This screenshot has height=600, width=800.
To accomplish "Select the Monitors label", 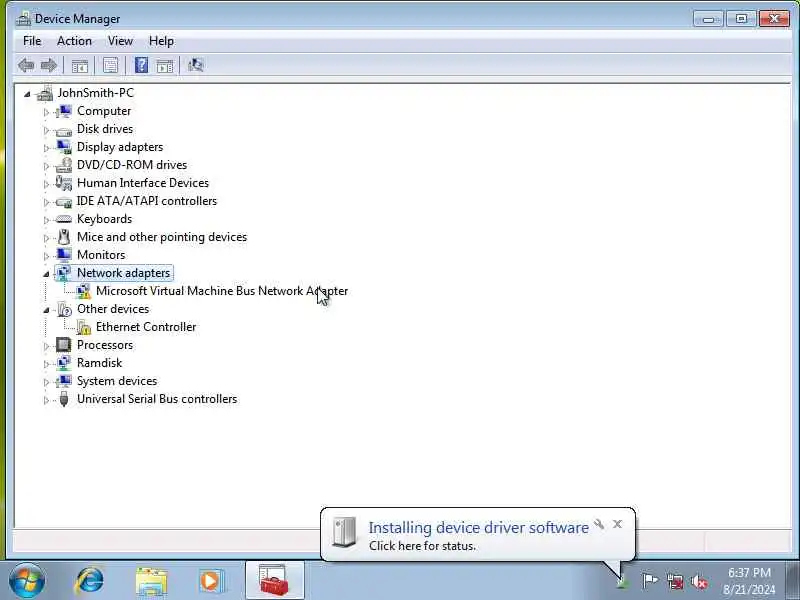I will [x=101, y=255].
